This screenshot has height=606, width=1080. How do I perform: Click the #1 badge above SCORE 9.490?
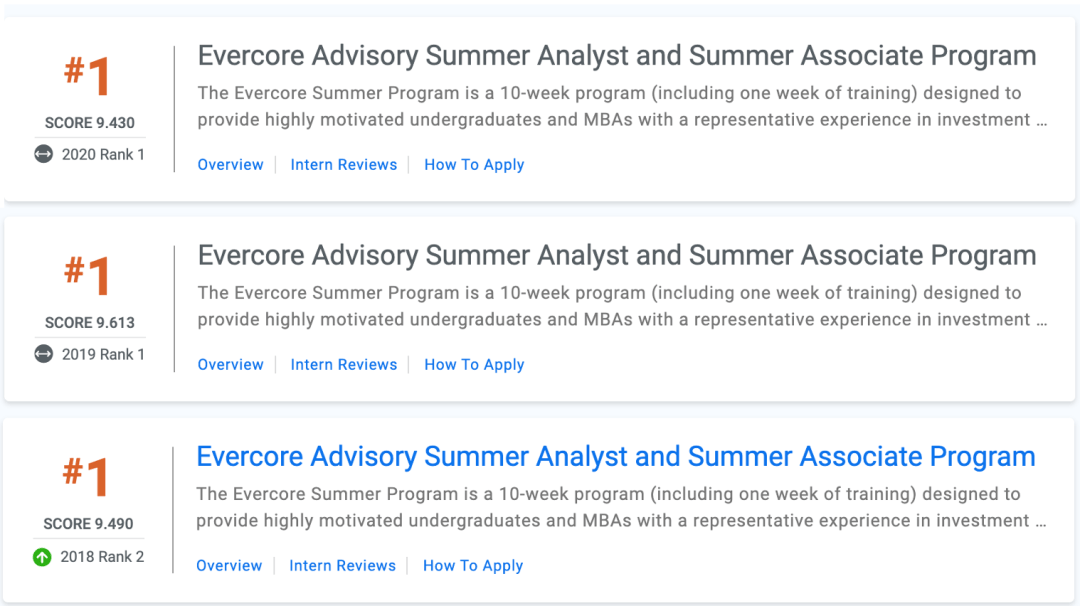click(87, 477)
